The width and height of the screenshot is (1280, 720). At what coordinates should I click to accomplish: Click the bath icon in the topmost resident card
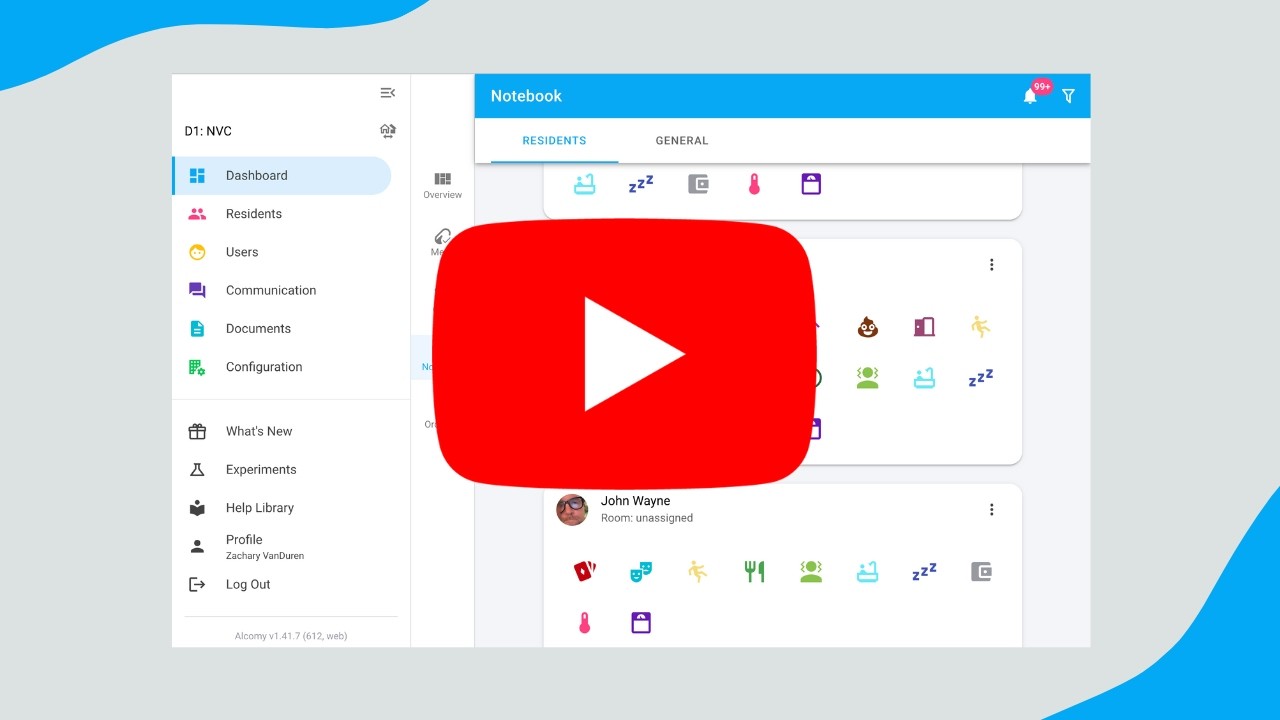pyautogui.click(x=584, y=184)
